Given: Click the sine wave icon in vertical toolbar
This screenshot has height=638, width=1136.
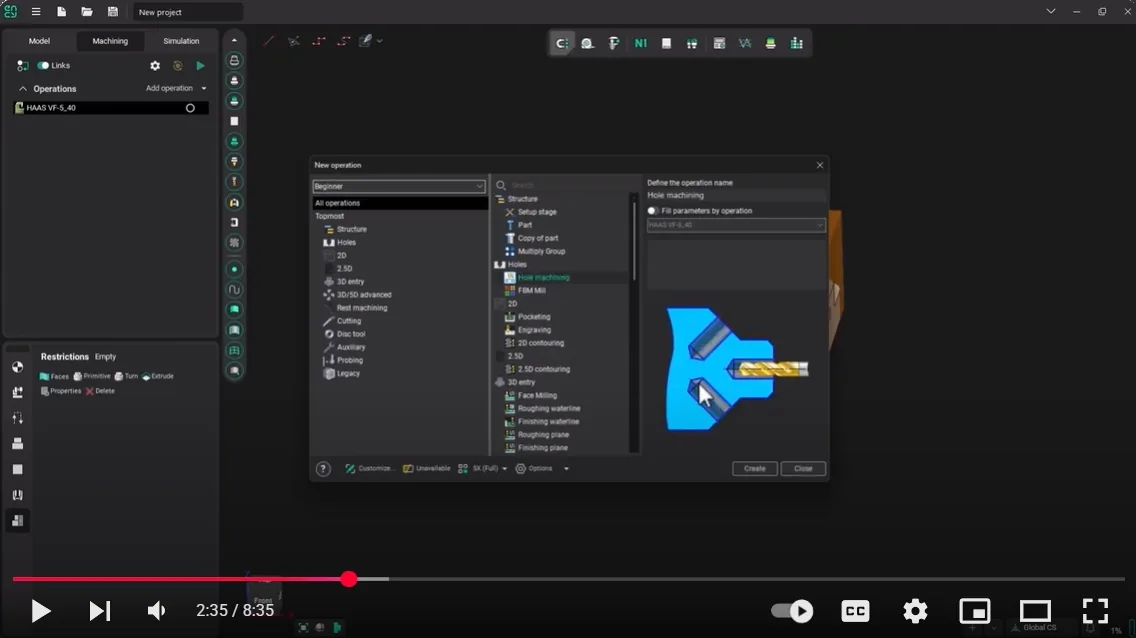Looking at the screenshot, I should [x=234, y=290].
